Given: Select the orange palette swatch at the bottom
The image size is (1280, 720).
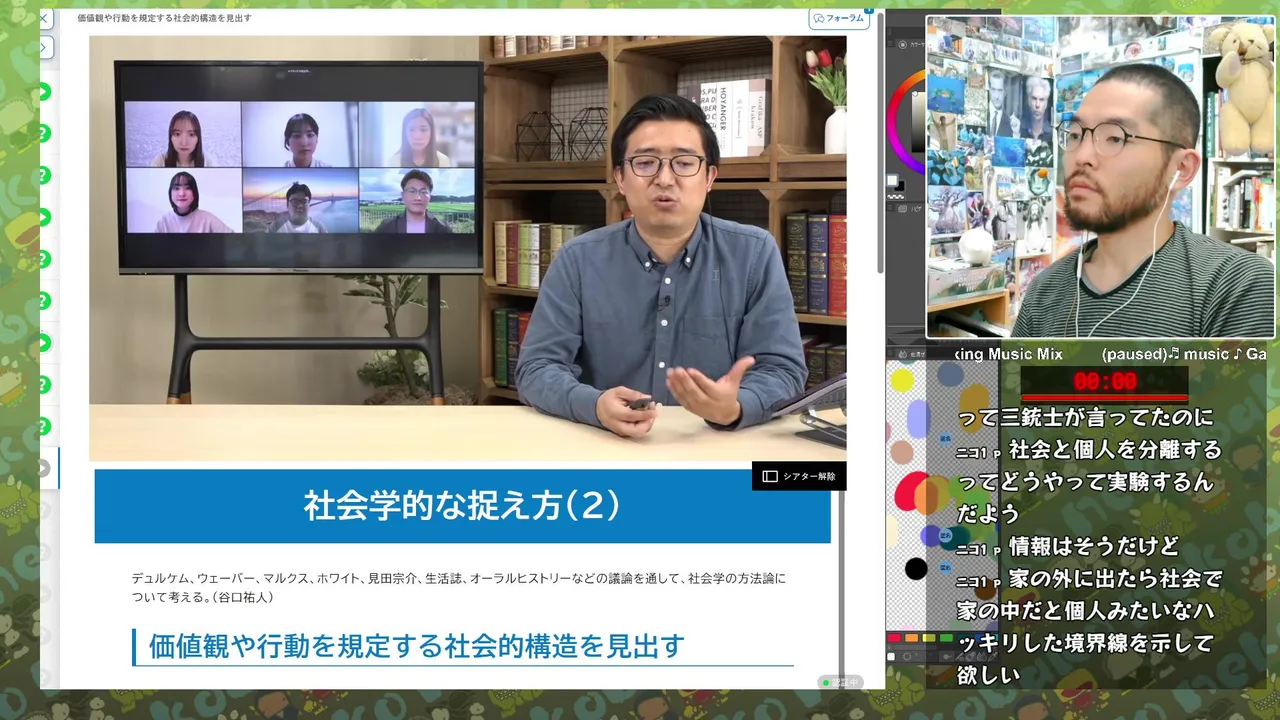Looking at the screenshot, I should click(x=911, y=638).
